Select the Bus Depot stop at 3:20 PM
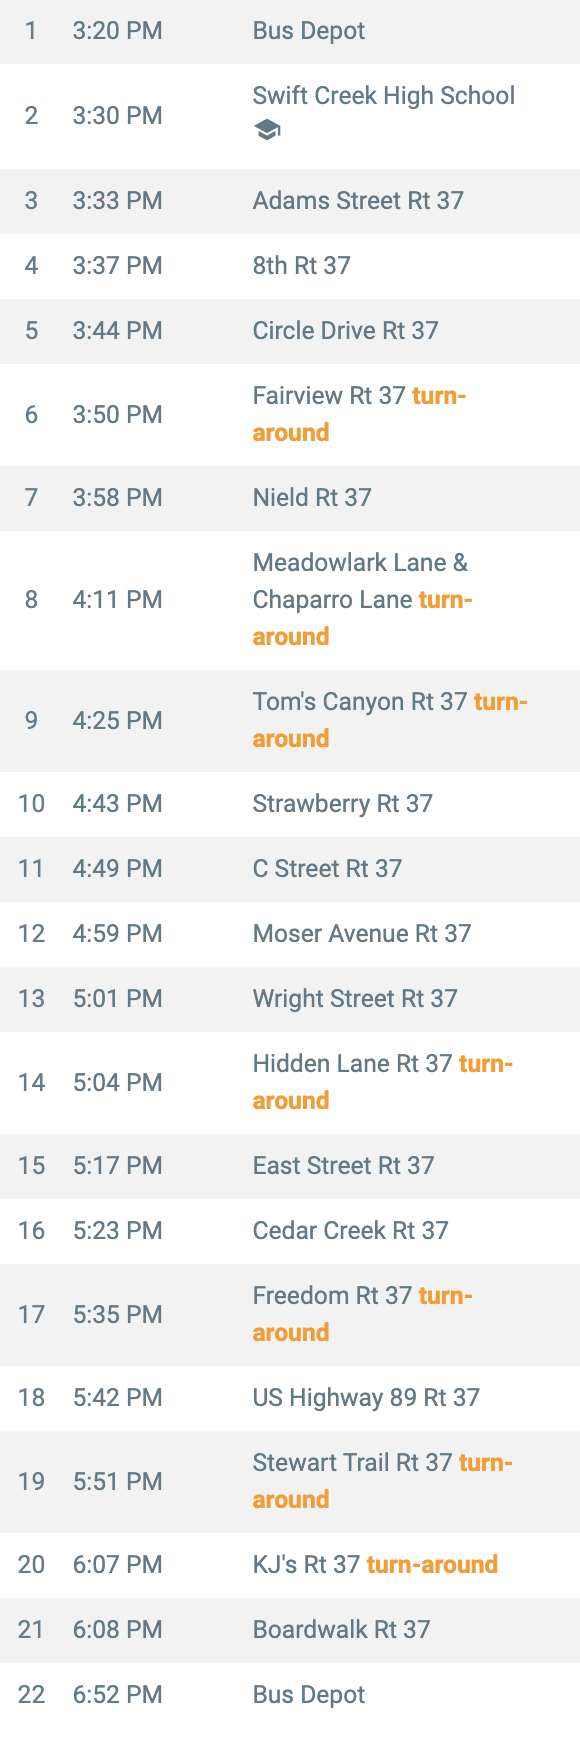Viewport: 580px width, 1740px height. [x=290, y=32]
